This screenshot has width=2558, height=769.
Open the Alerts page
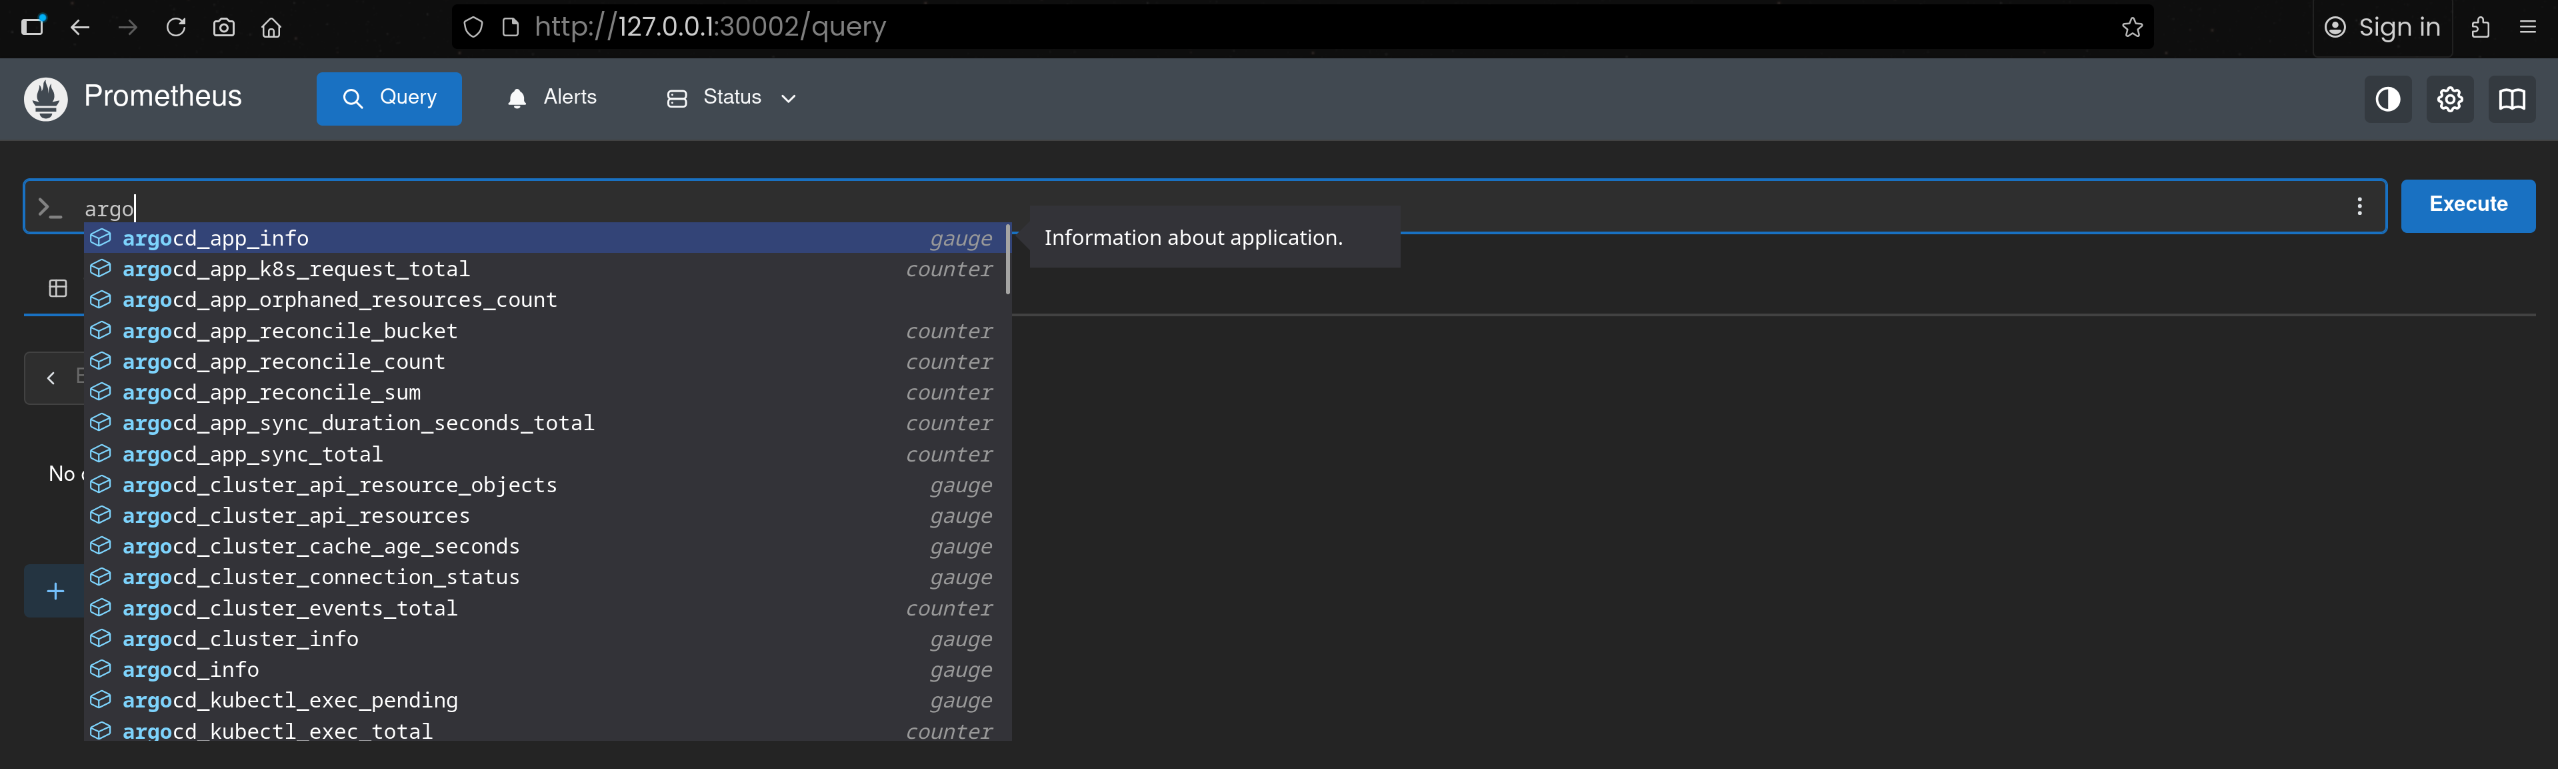[x=552, y=98]
